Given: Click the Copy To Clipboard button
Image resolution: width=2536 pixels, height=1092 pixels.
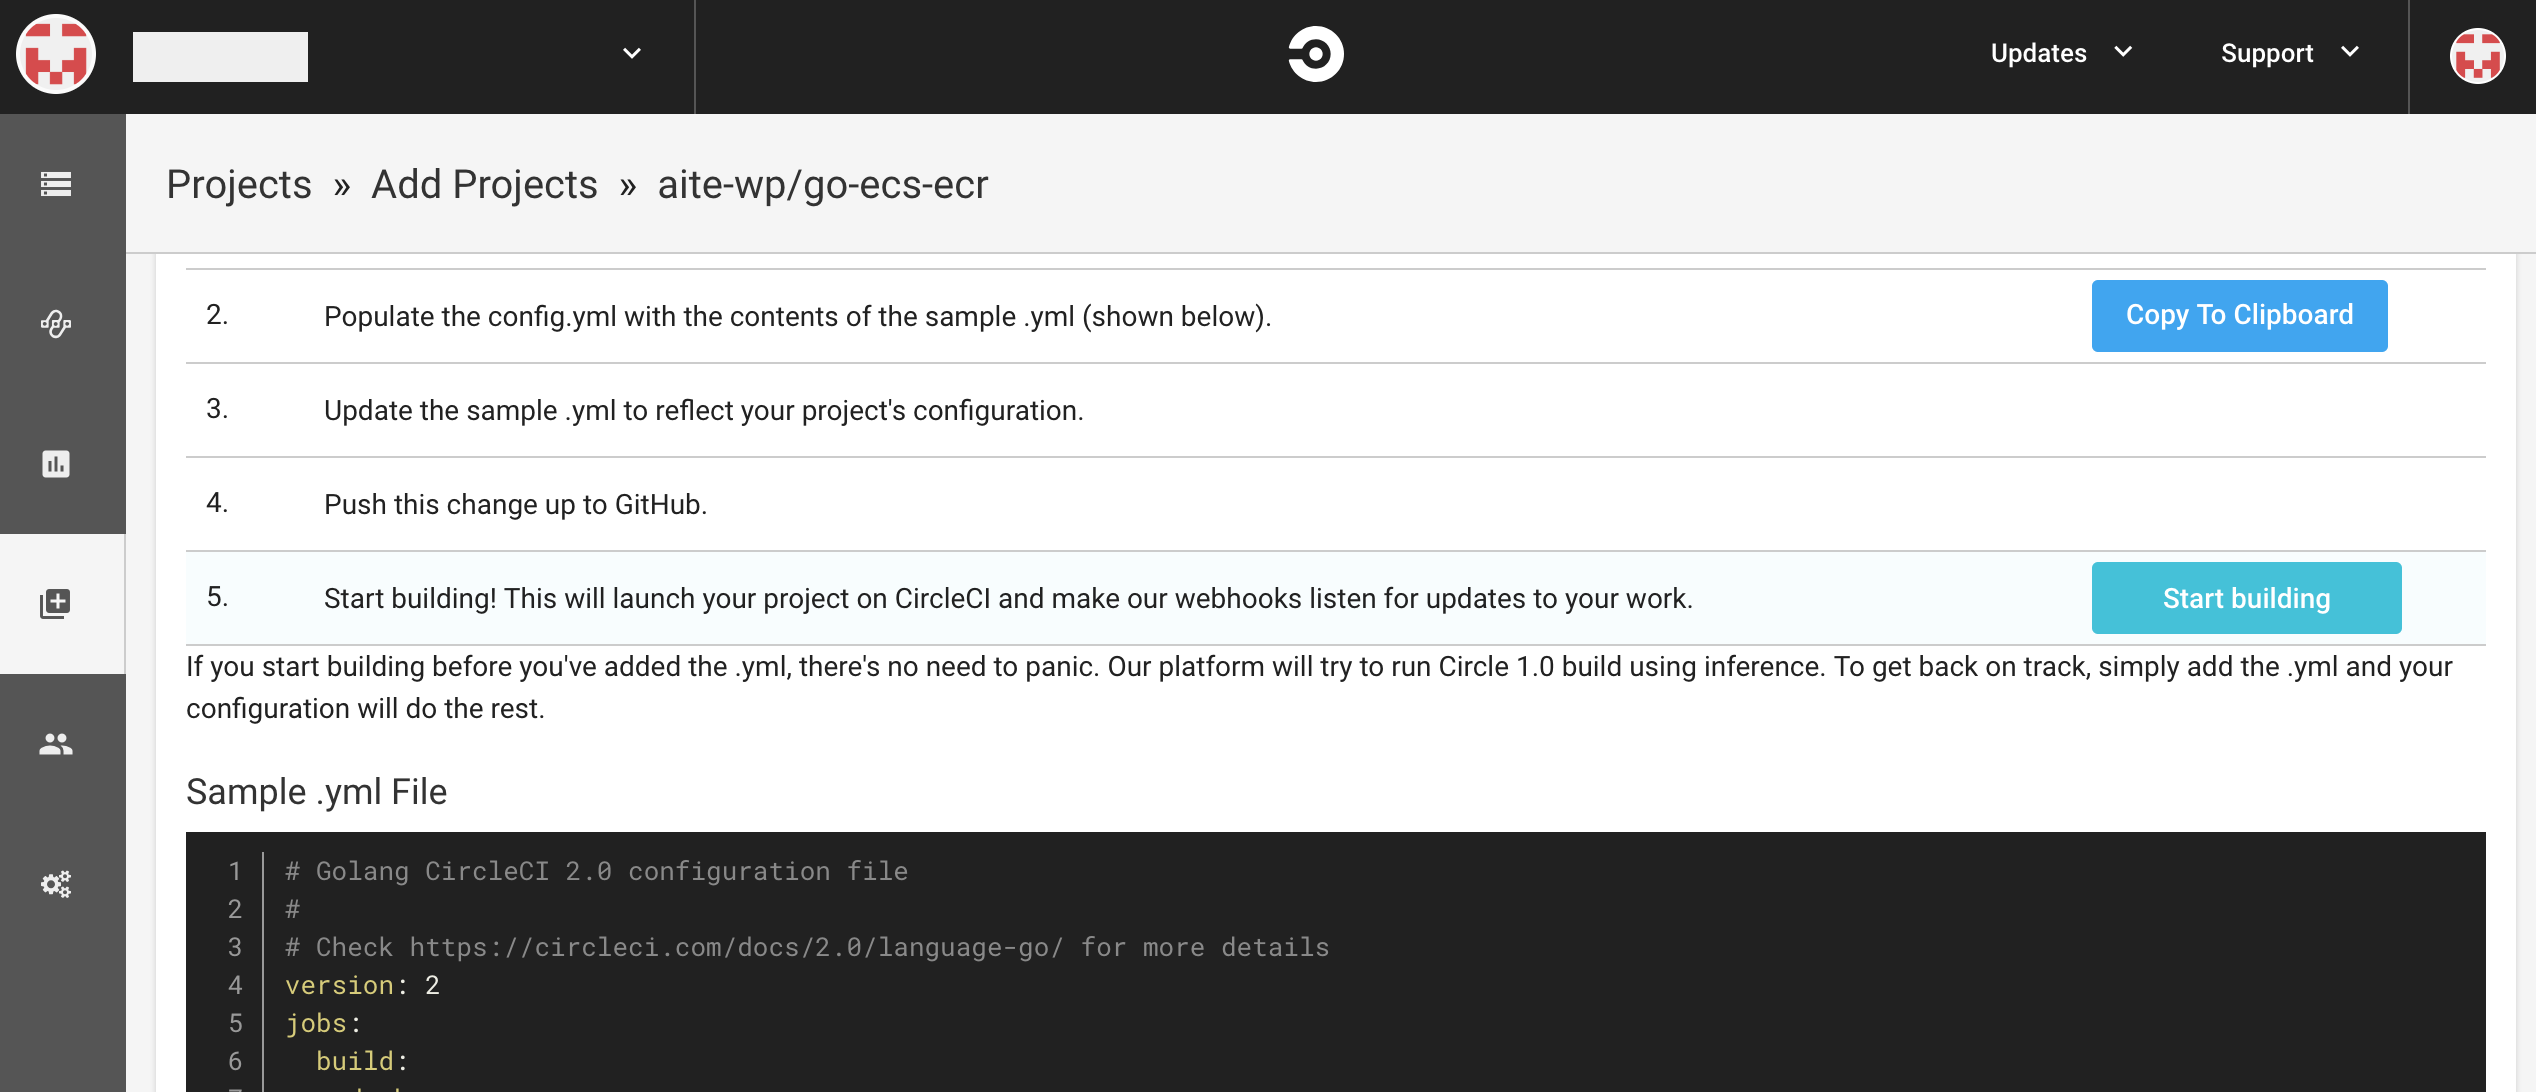Looking at the screenshot, I should [x=2239, y=316].
